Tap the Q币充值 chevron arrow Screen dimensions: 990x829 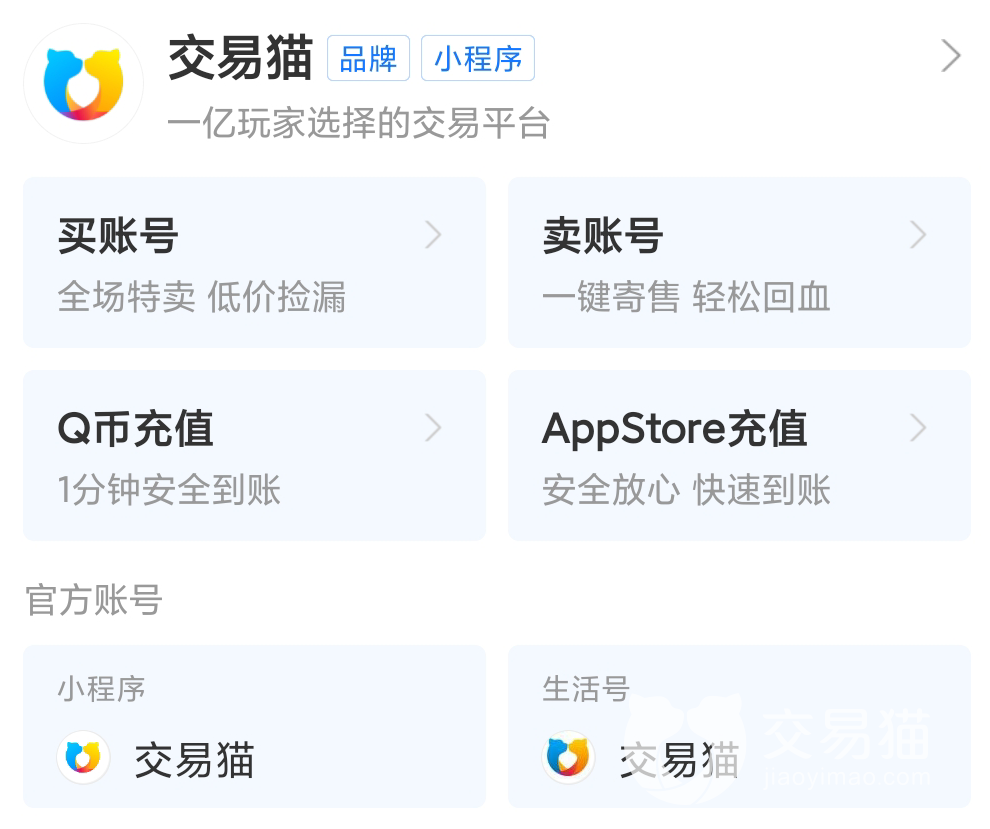[x=433, y=428]
